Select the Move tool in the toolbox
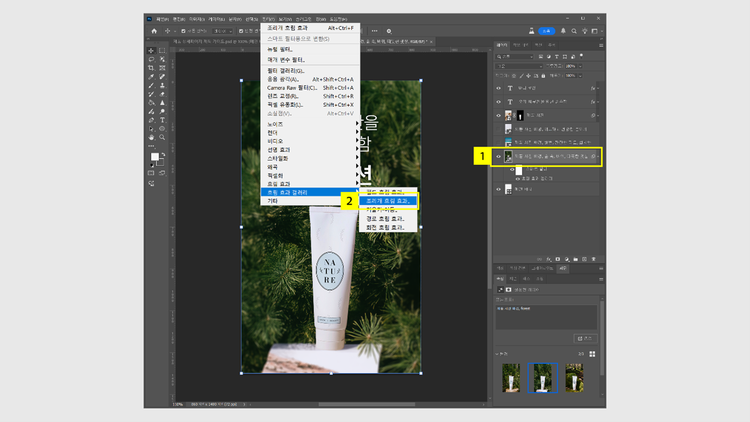The width and height of the screenshot is (750, 422). click(151, 51)
